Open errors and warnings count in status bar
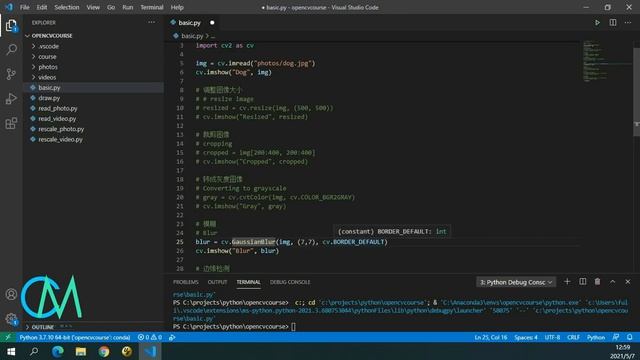 (149, 337)
